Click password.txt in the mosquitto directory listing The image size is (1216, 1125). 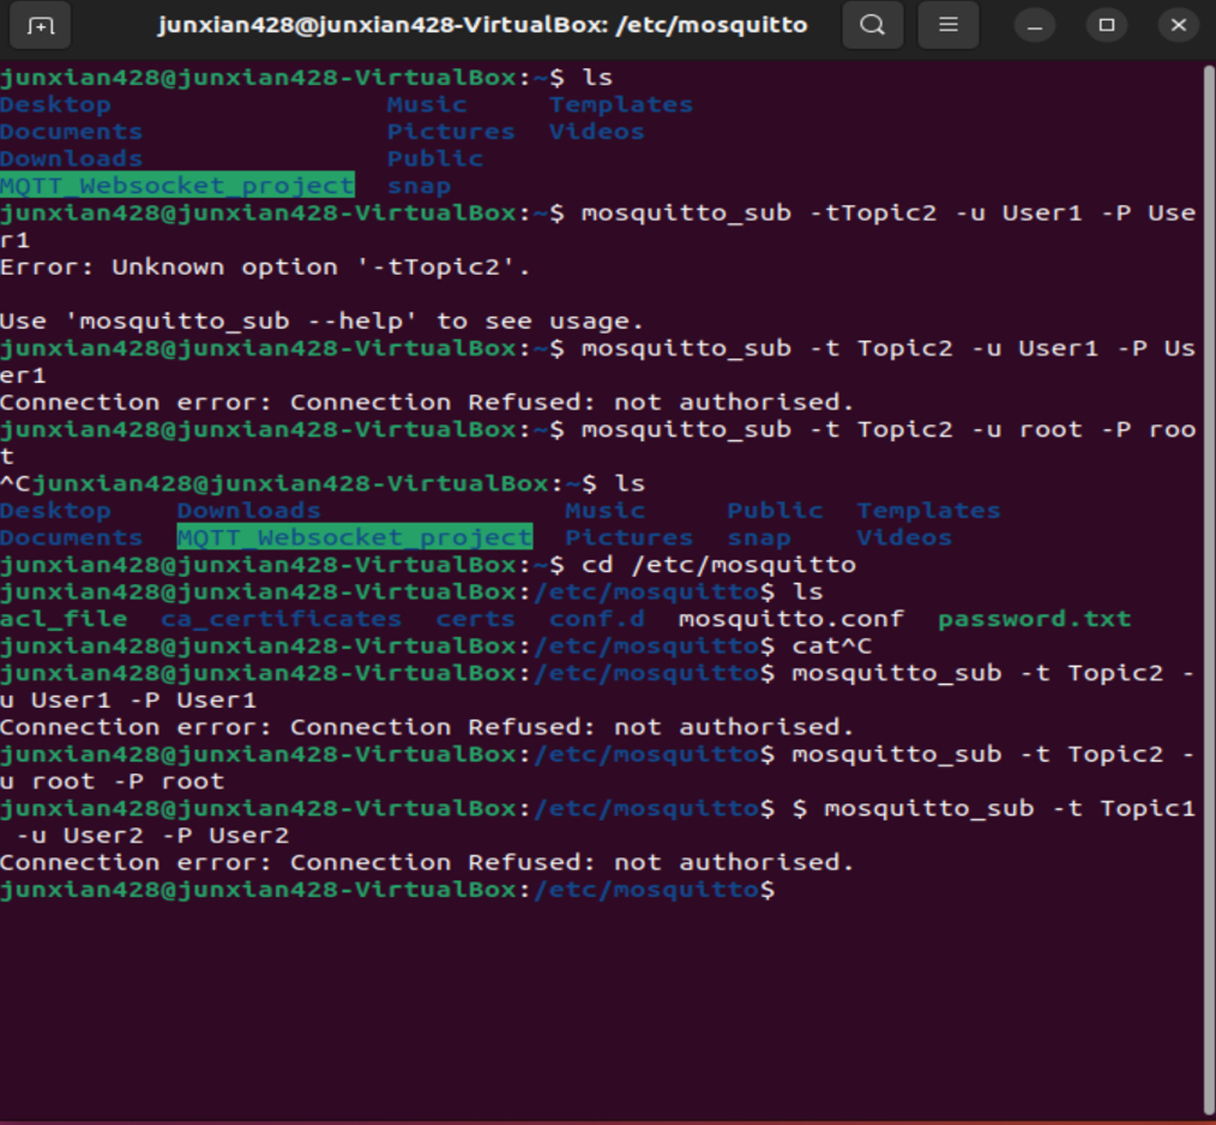(x=1034, y=618)
